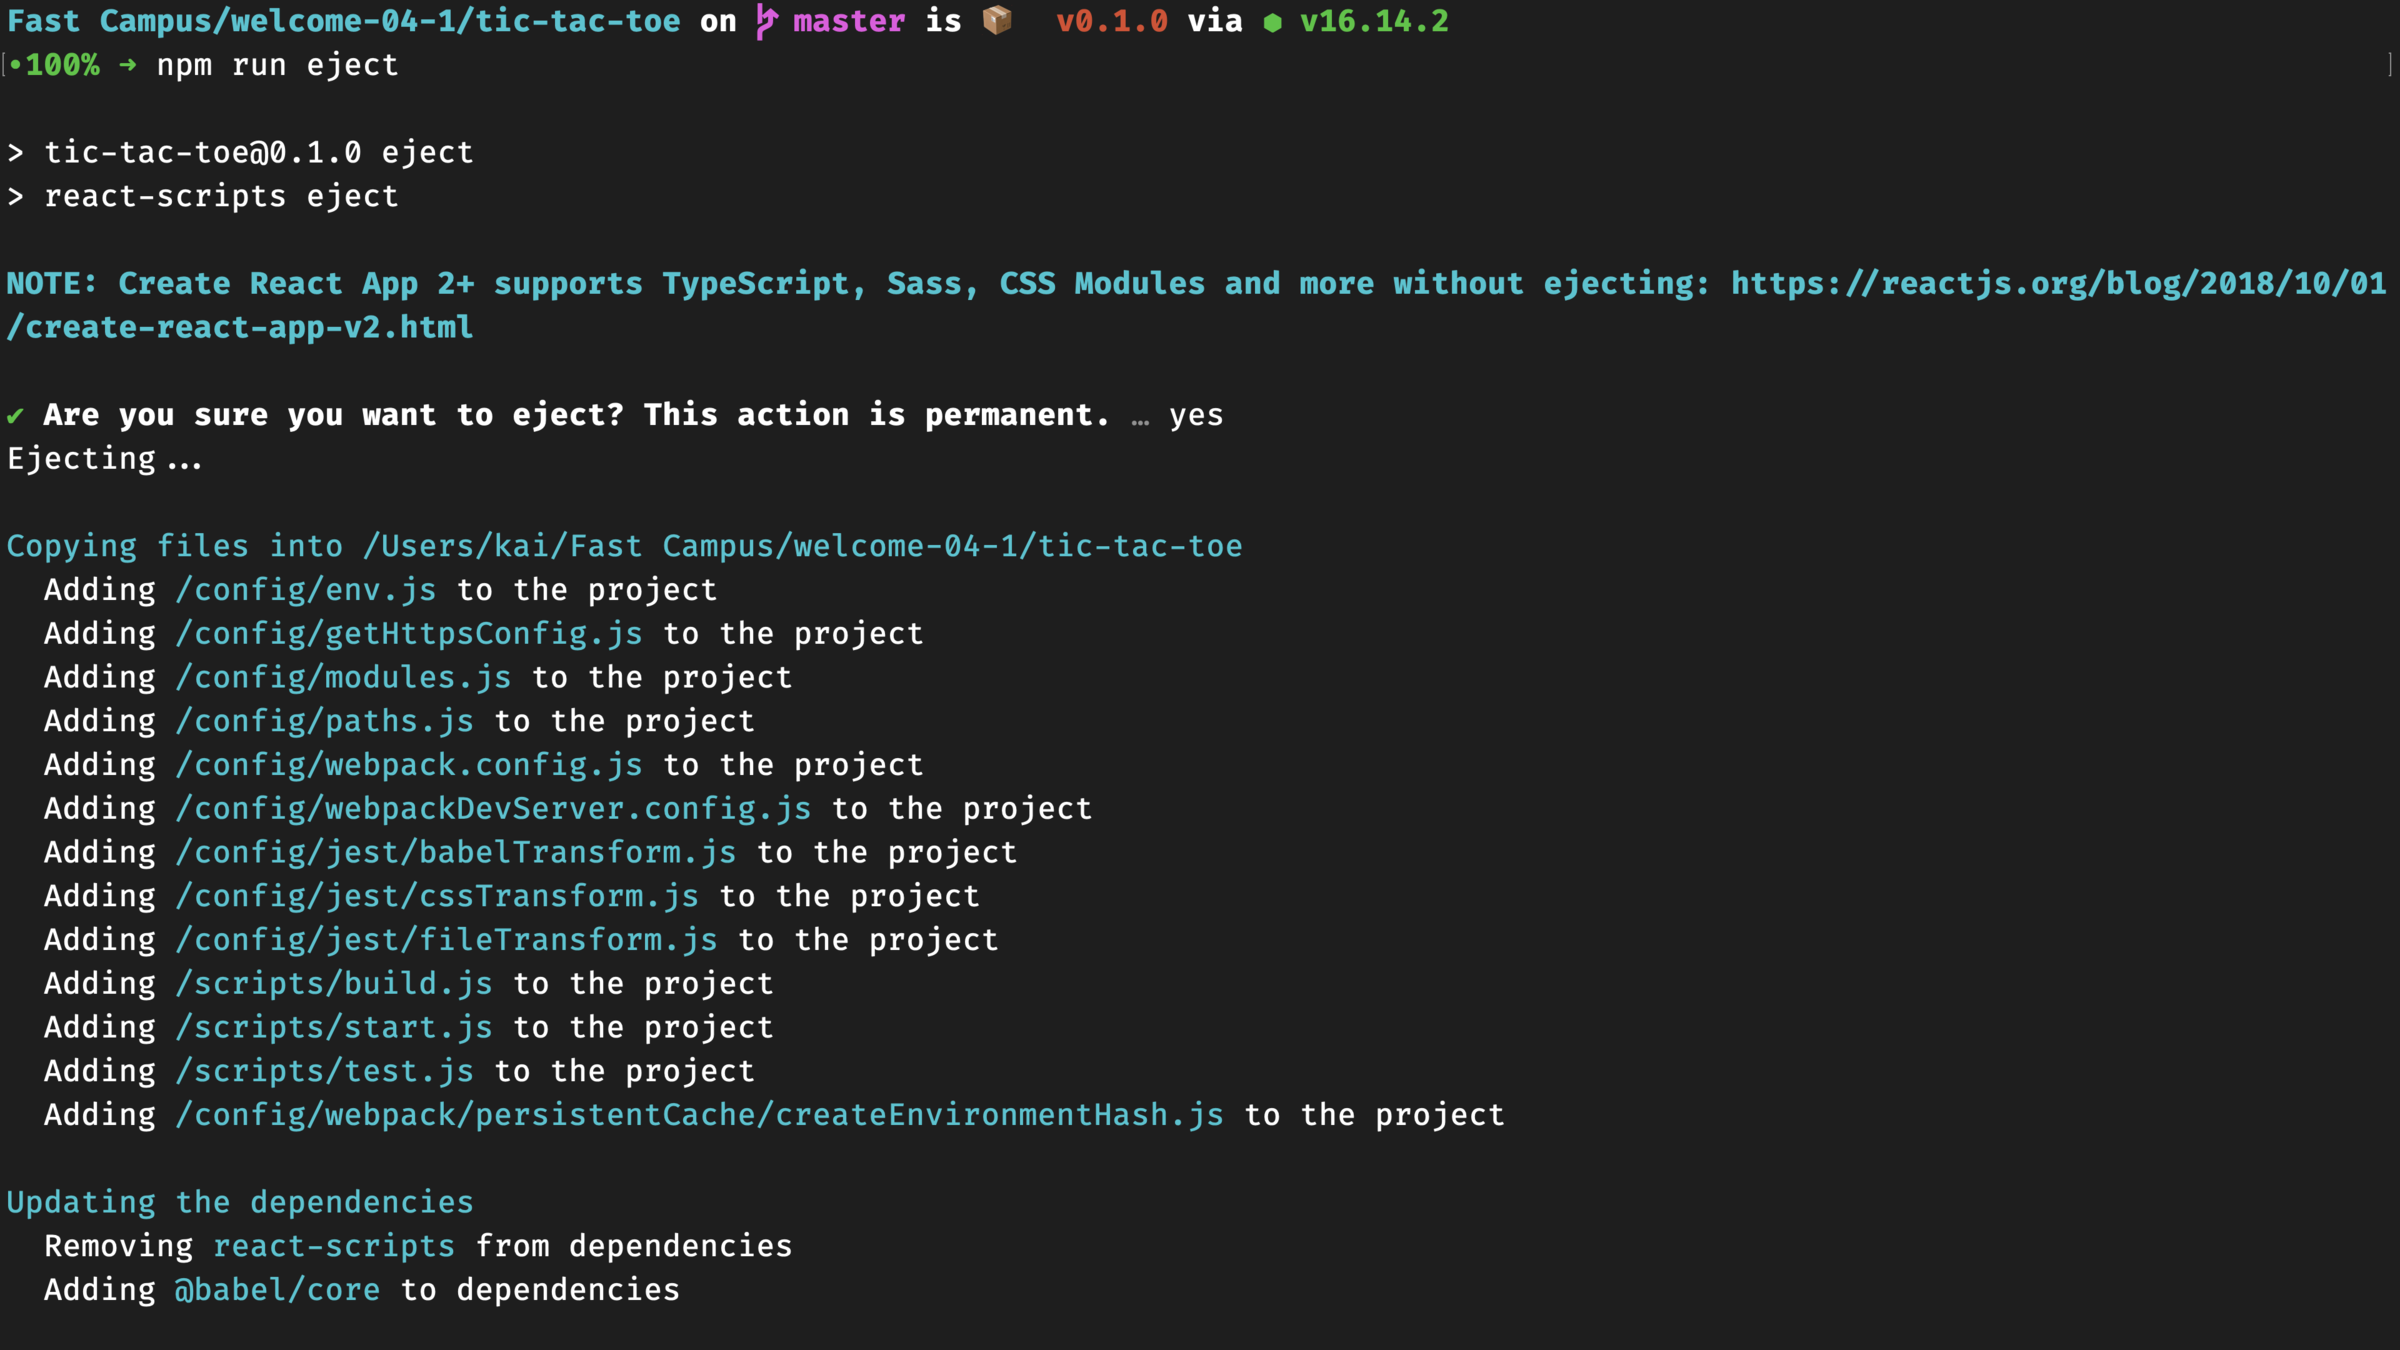Image resolution: width=2400 pixels, height=1350 pixels.
Task: Click the package box emoji icon
Action: point(997,21)
